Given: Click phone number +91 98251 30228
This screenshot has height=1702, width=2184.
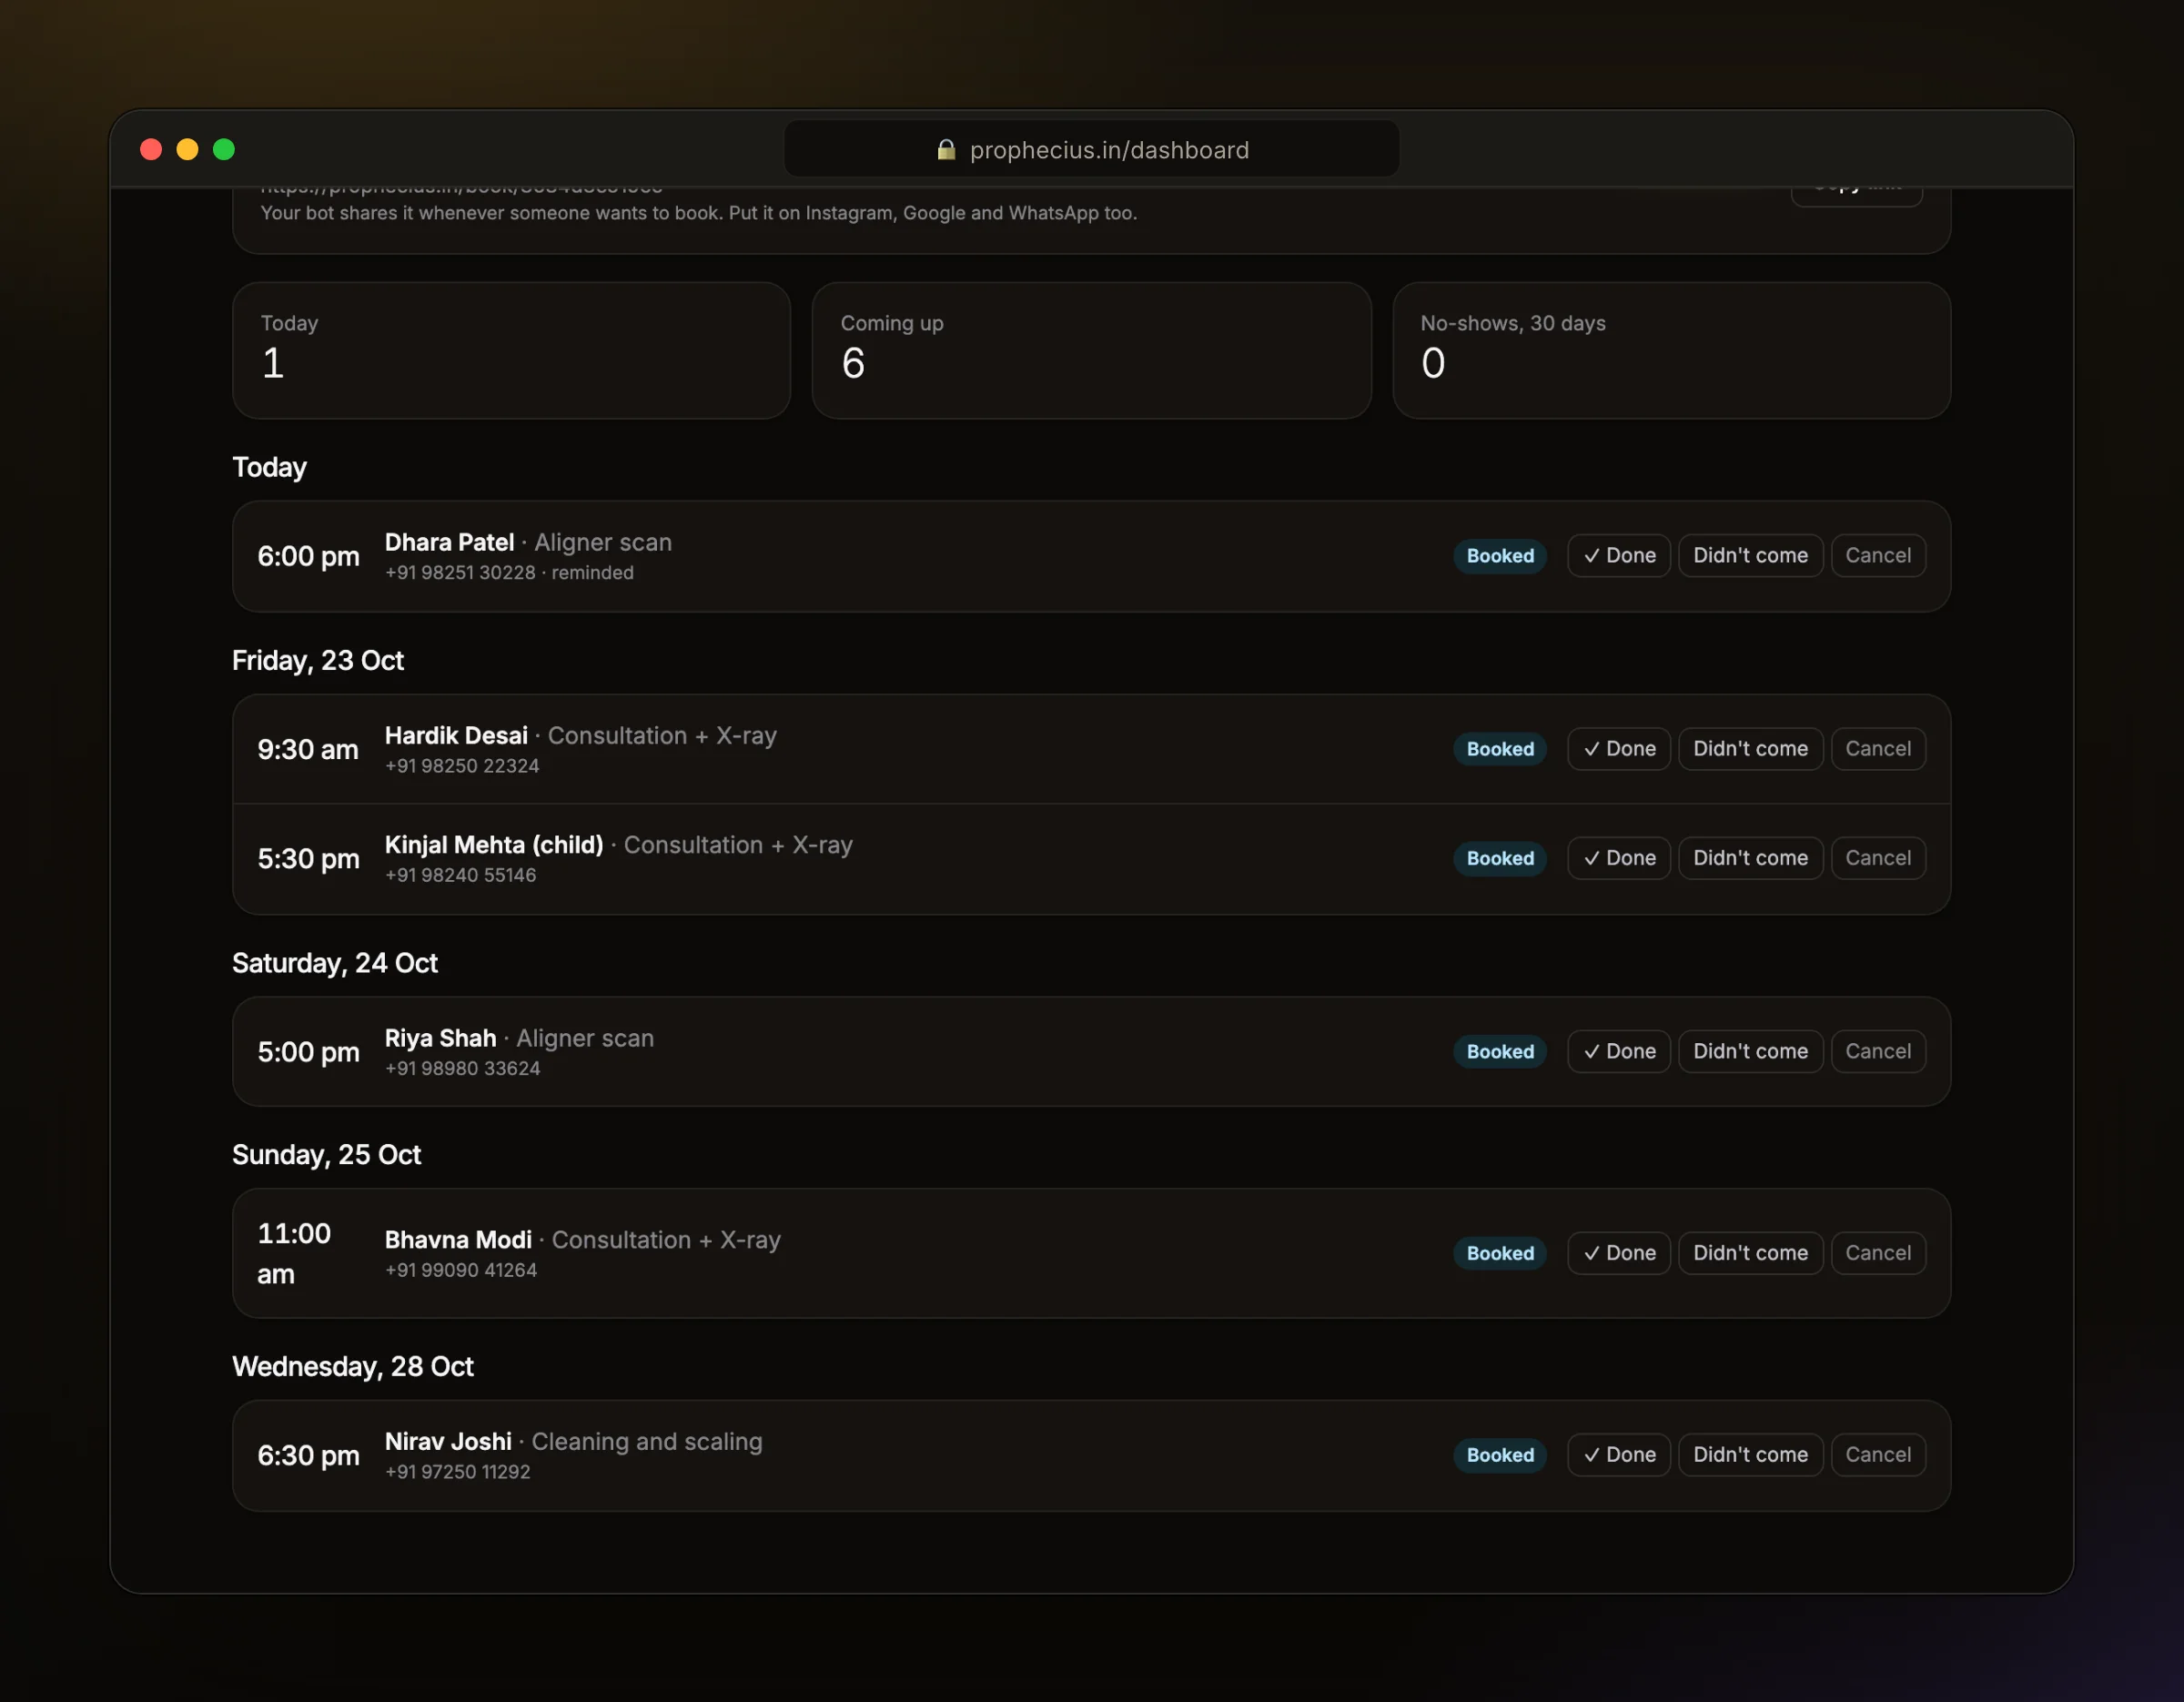Looking at the screenshot, I should (x=460, y=572).
